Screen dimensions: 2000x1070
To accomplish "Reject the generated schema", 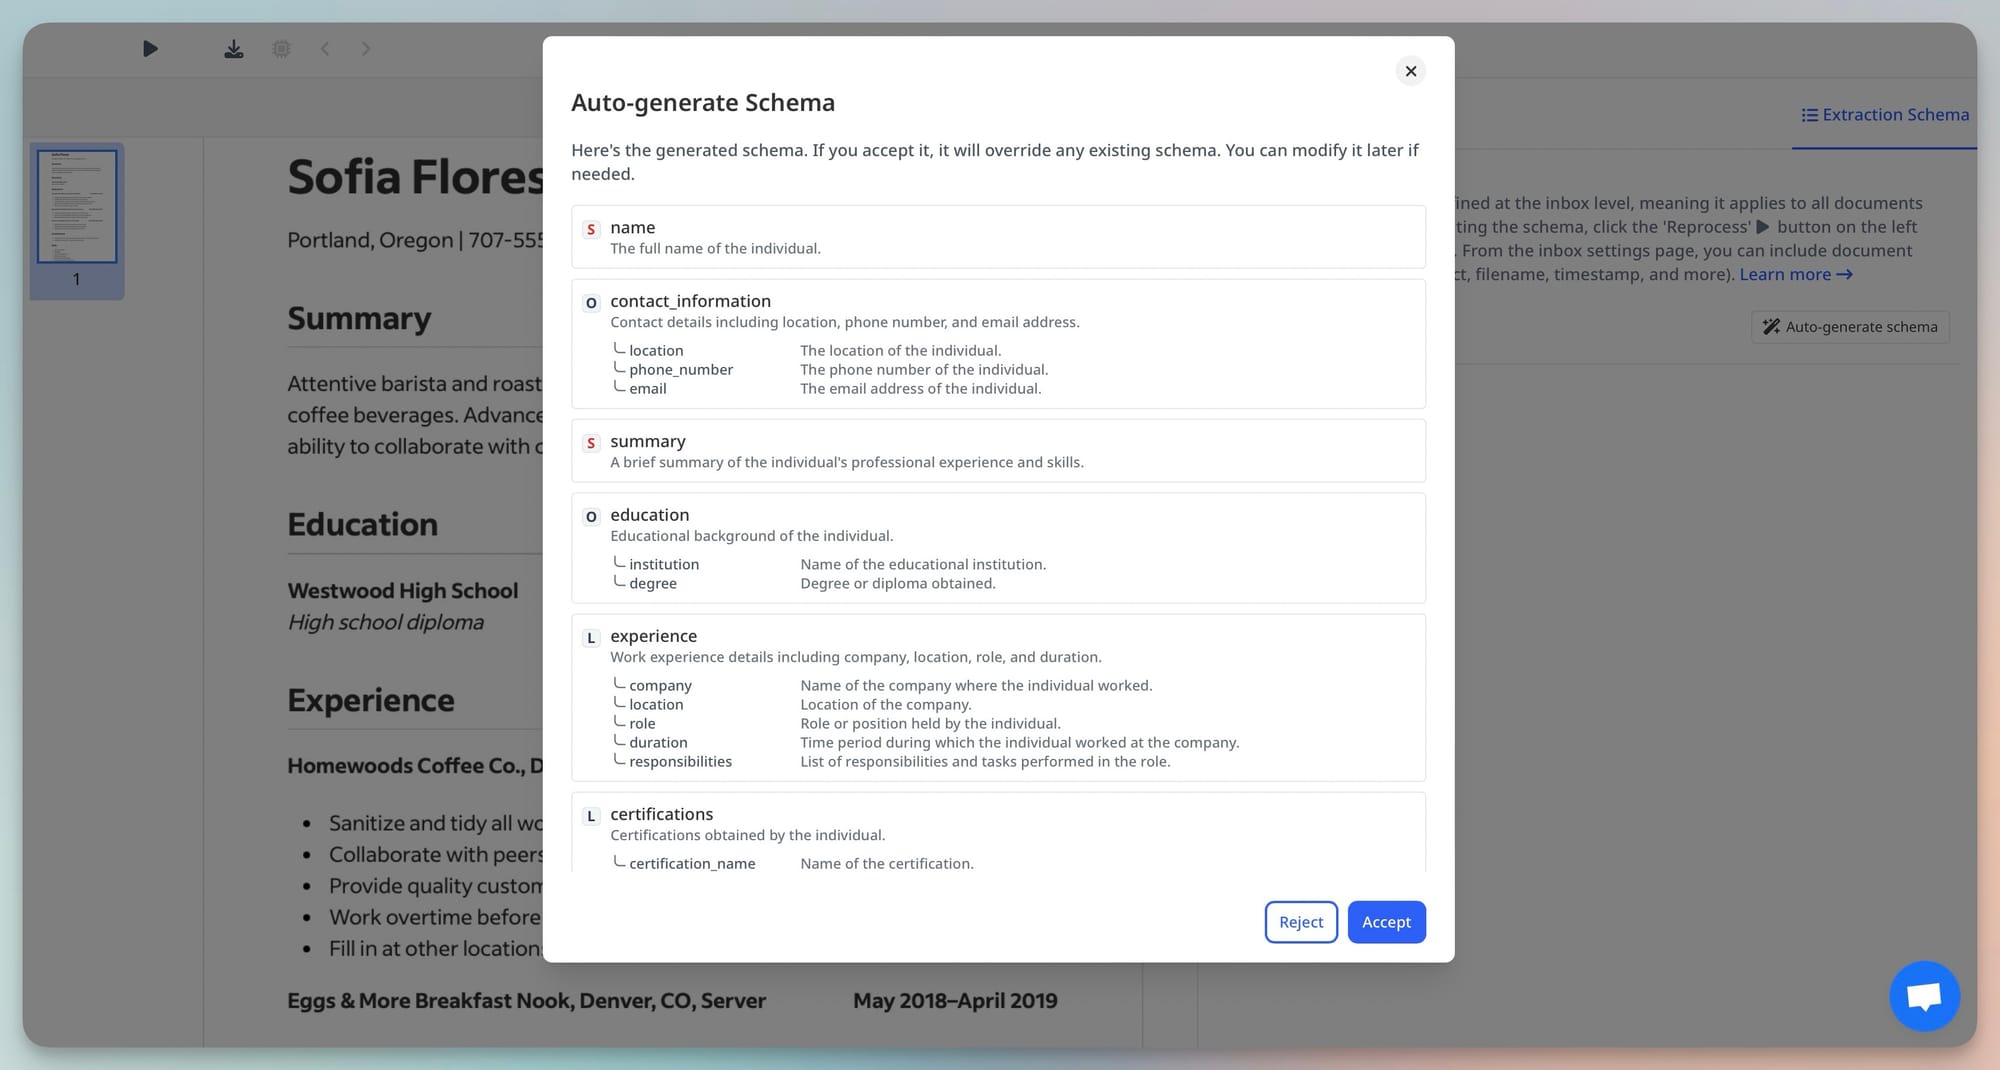I will coord(1300,922).
